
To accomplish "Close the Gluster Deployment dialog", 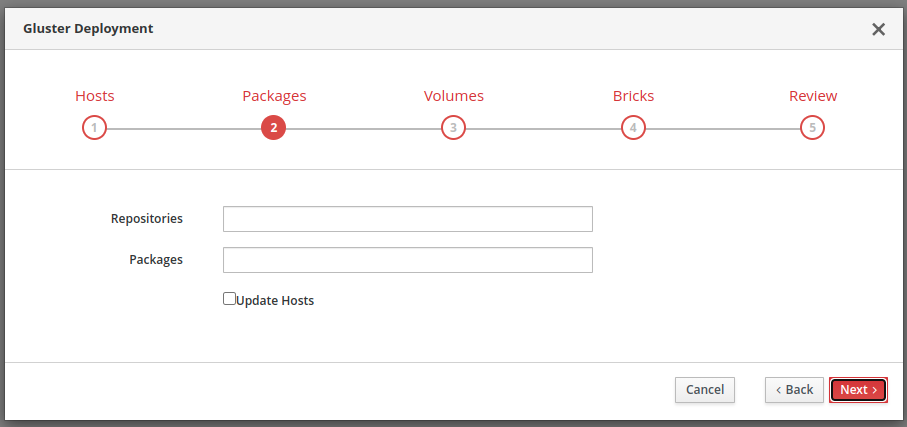I will tap(878, 29).
